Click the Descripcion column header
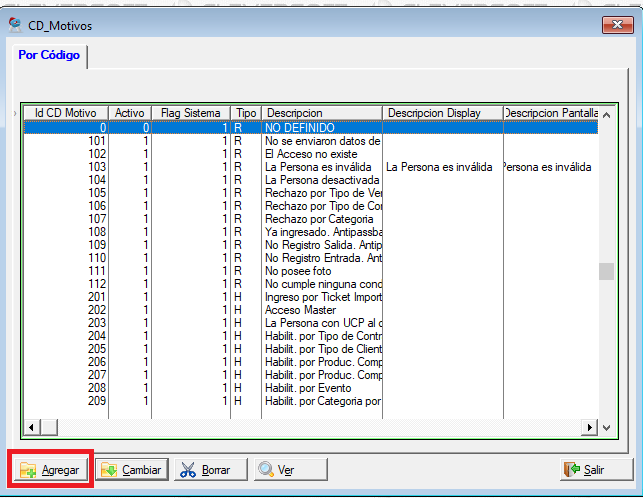Screen dimensions: 643x498 320,113
